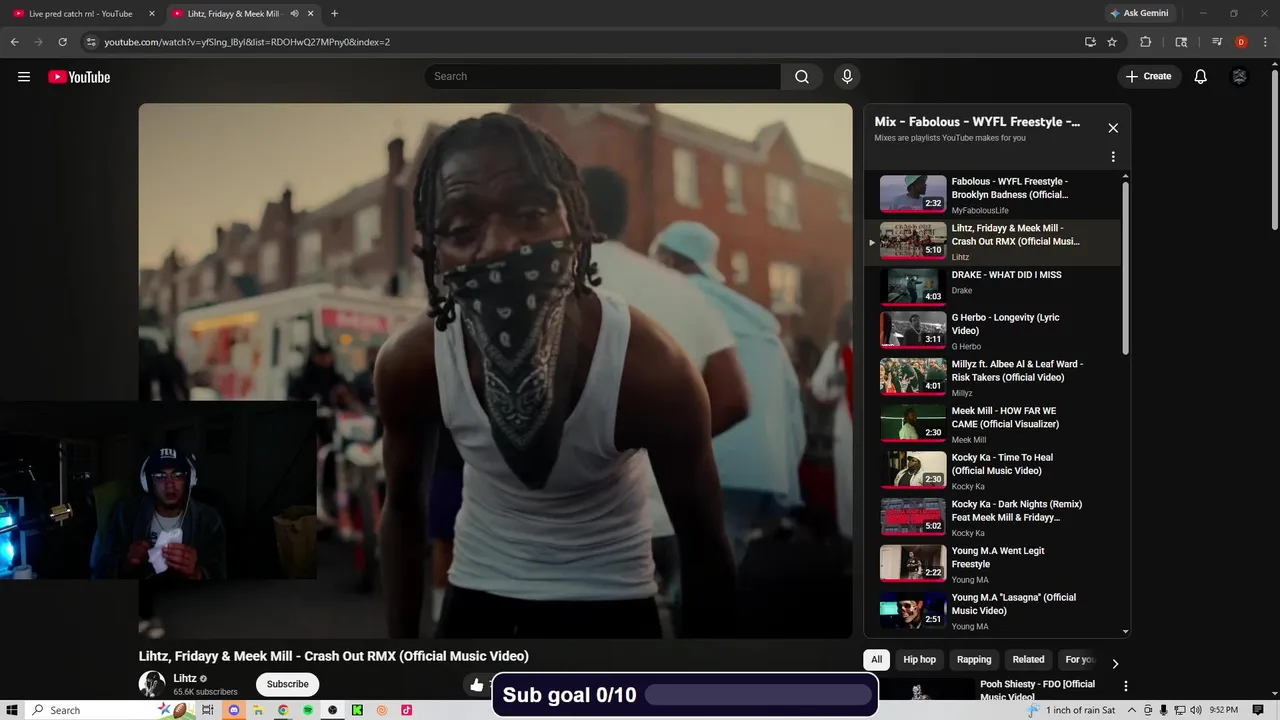This screenshot has width=1280, height=720.
Task: Select the Related filter chip
Action: pos(1028,660)
